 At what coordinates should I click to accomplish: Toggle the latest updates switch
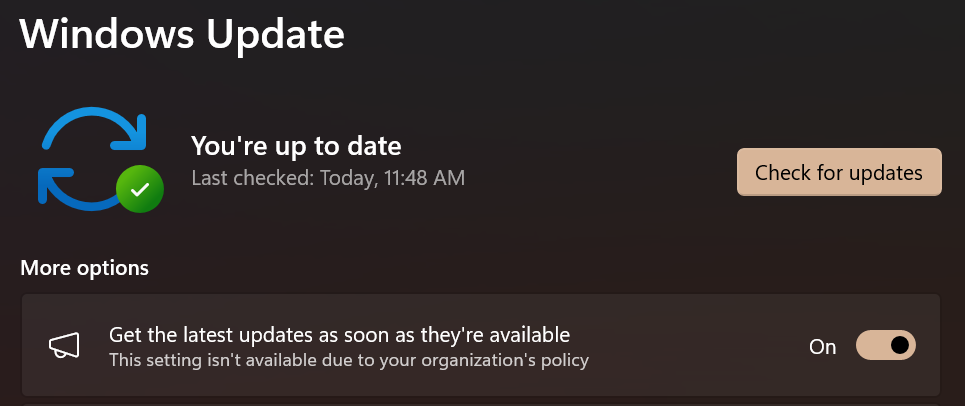coord(886,346)
